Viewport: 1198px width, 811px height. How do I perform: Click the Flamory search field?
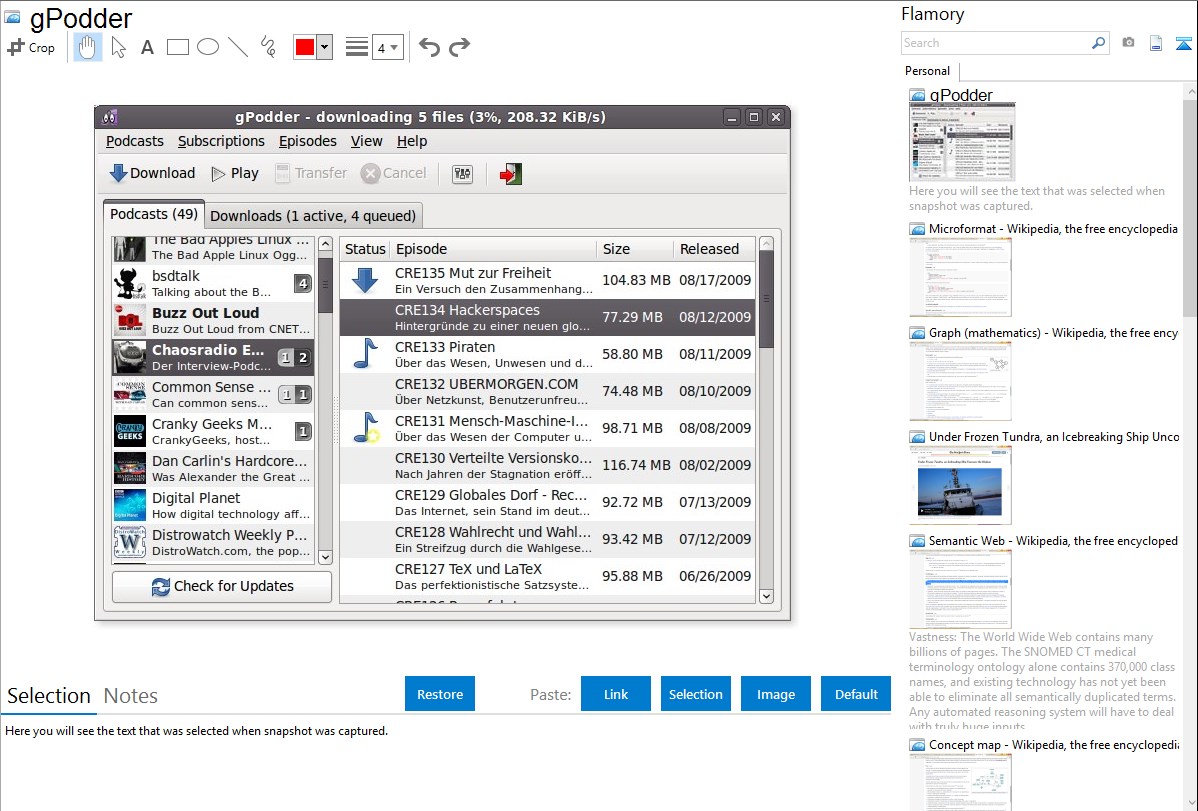point(996,43)
